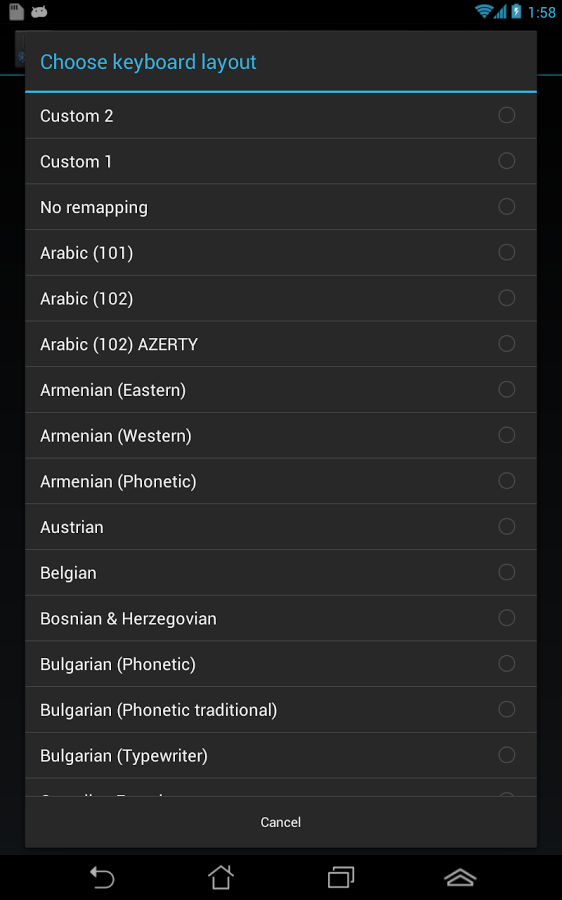This screenshot has width=562, height=900.
Task: Tap the Home navigation icon
Action: (x=221, y=877)
